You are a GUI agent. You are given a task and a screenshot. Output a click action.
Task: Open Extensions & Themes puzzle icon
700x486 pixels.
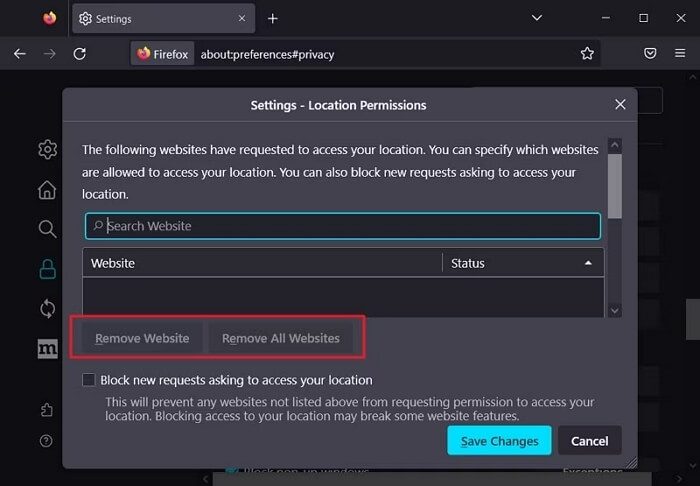click(x=46, y=410)
